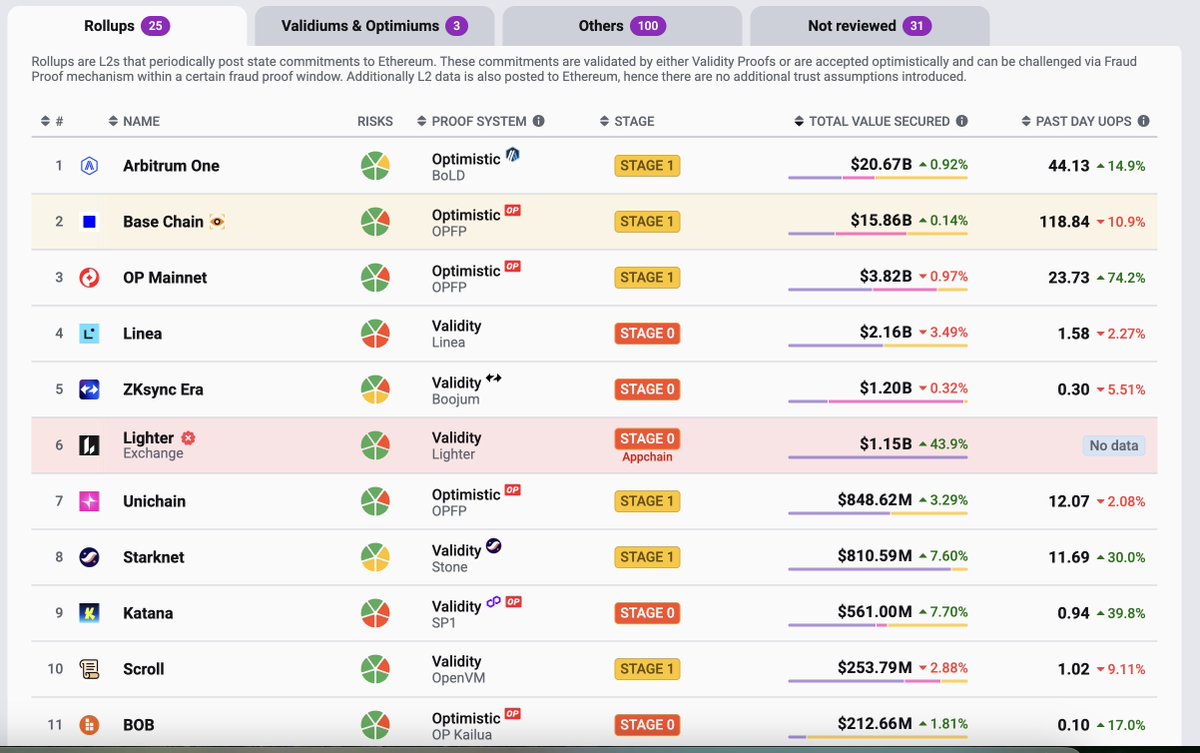Sort table by # column

[52, 121]
